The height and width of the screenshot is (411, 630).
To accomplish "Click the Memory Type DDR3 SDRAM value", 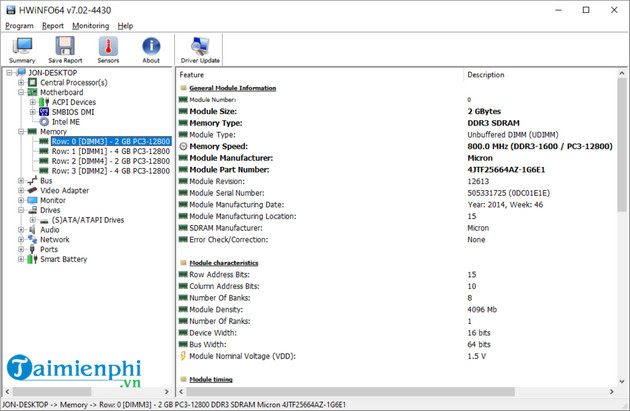I will point(493,123).
